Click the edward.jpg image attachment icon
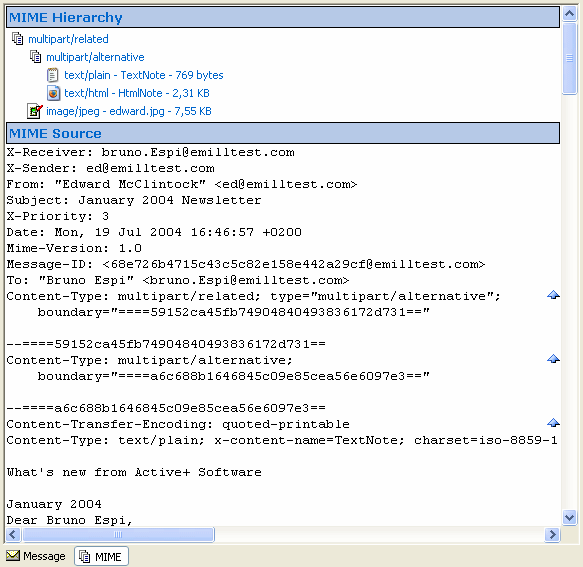 [35, 111]
